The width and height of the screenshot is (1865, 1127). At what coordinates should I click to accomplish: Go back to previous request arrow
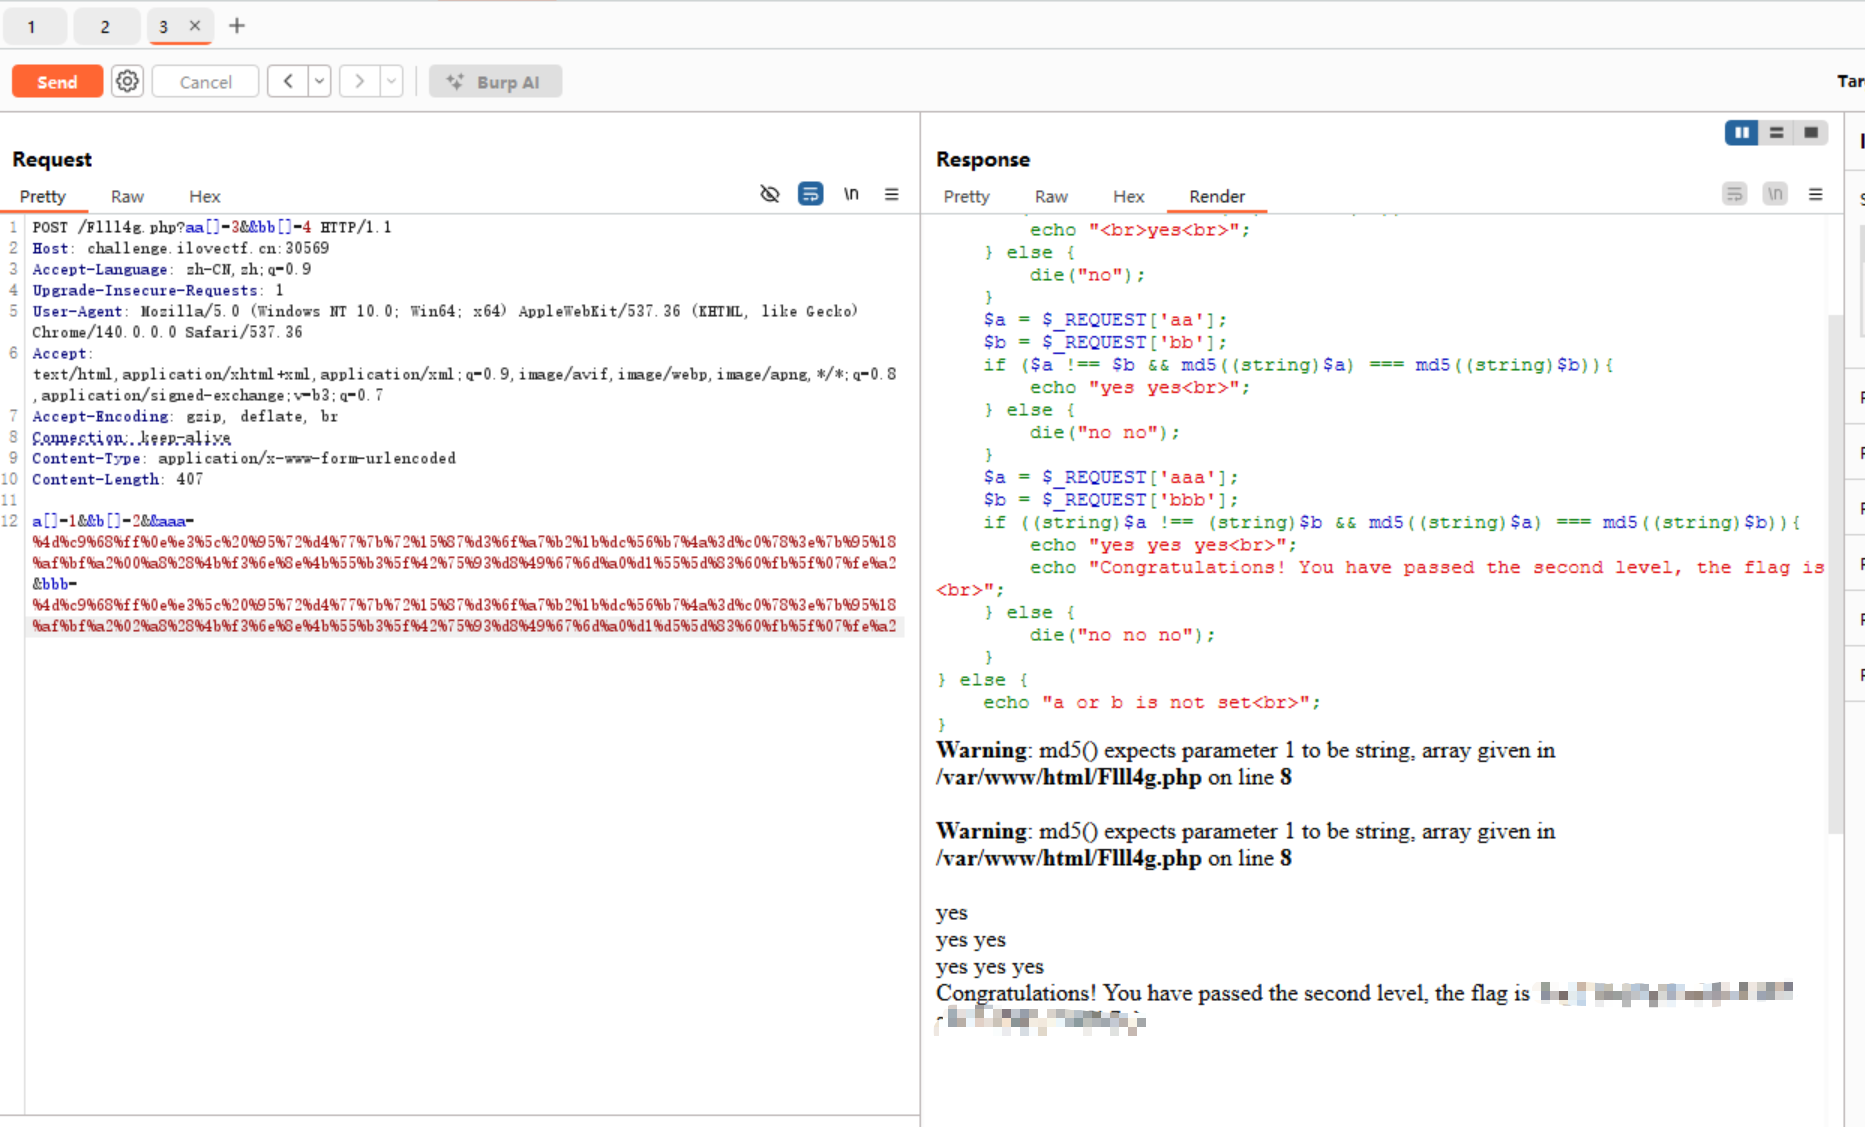(x=288, y=81)
